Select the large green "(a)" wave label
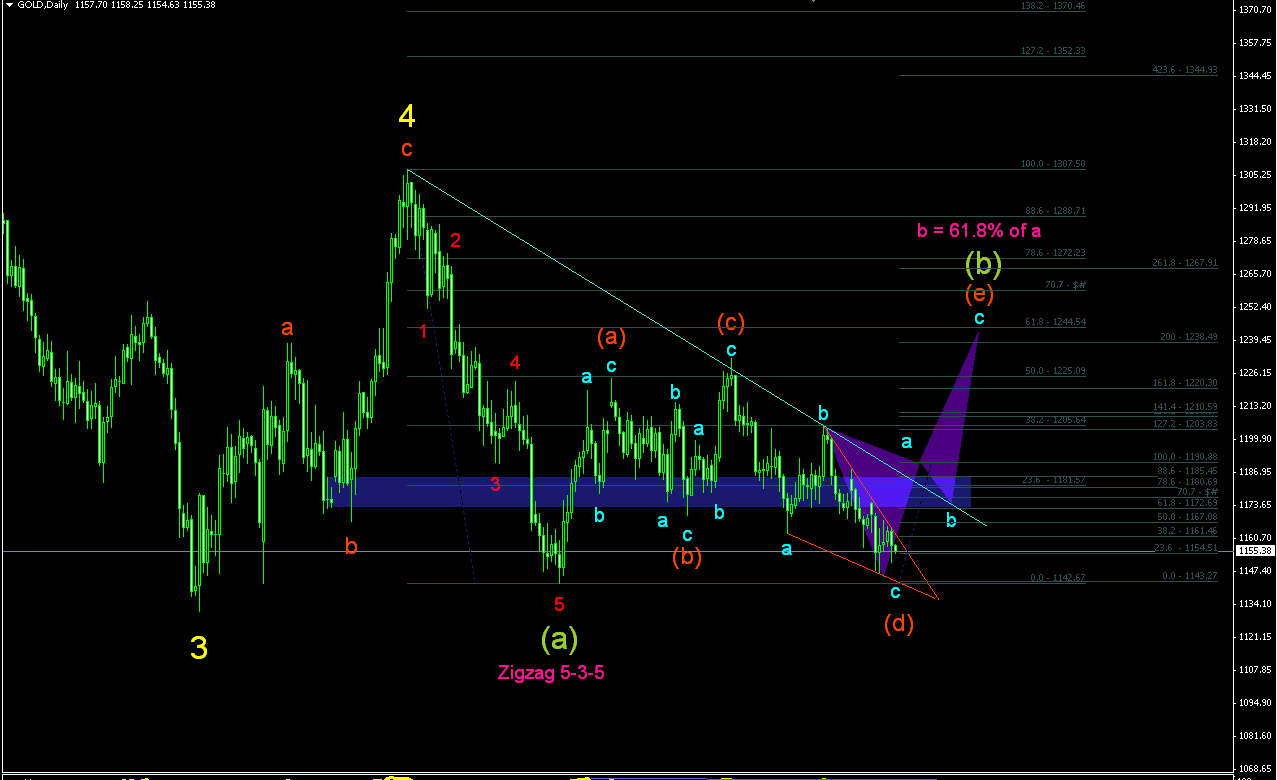The height and width of the screenshot is (780, 1277). coord(559,637)
